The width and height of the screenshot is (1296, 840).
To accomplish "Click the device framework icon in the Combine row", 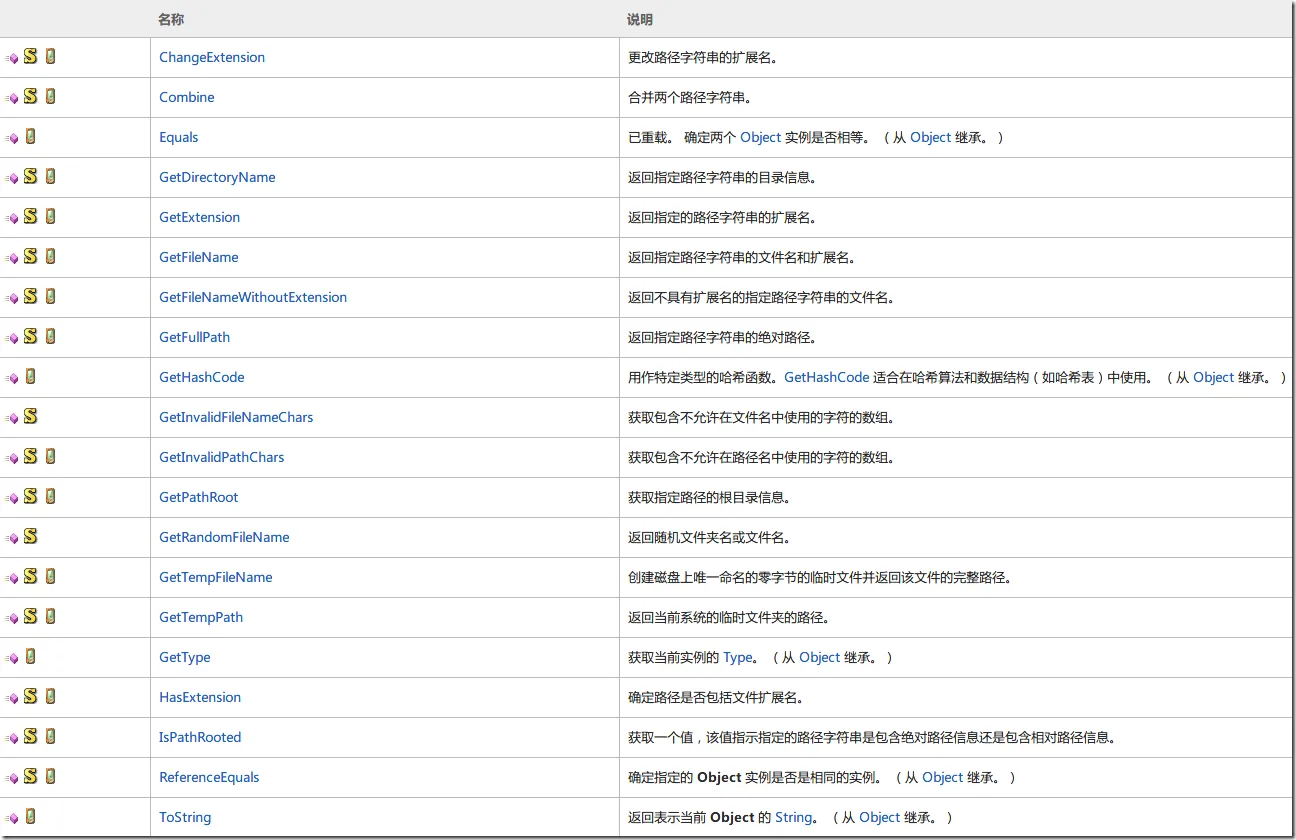I will coord(50,97).
